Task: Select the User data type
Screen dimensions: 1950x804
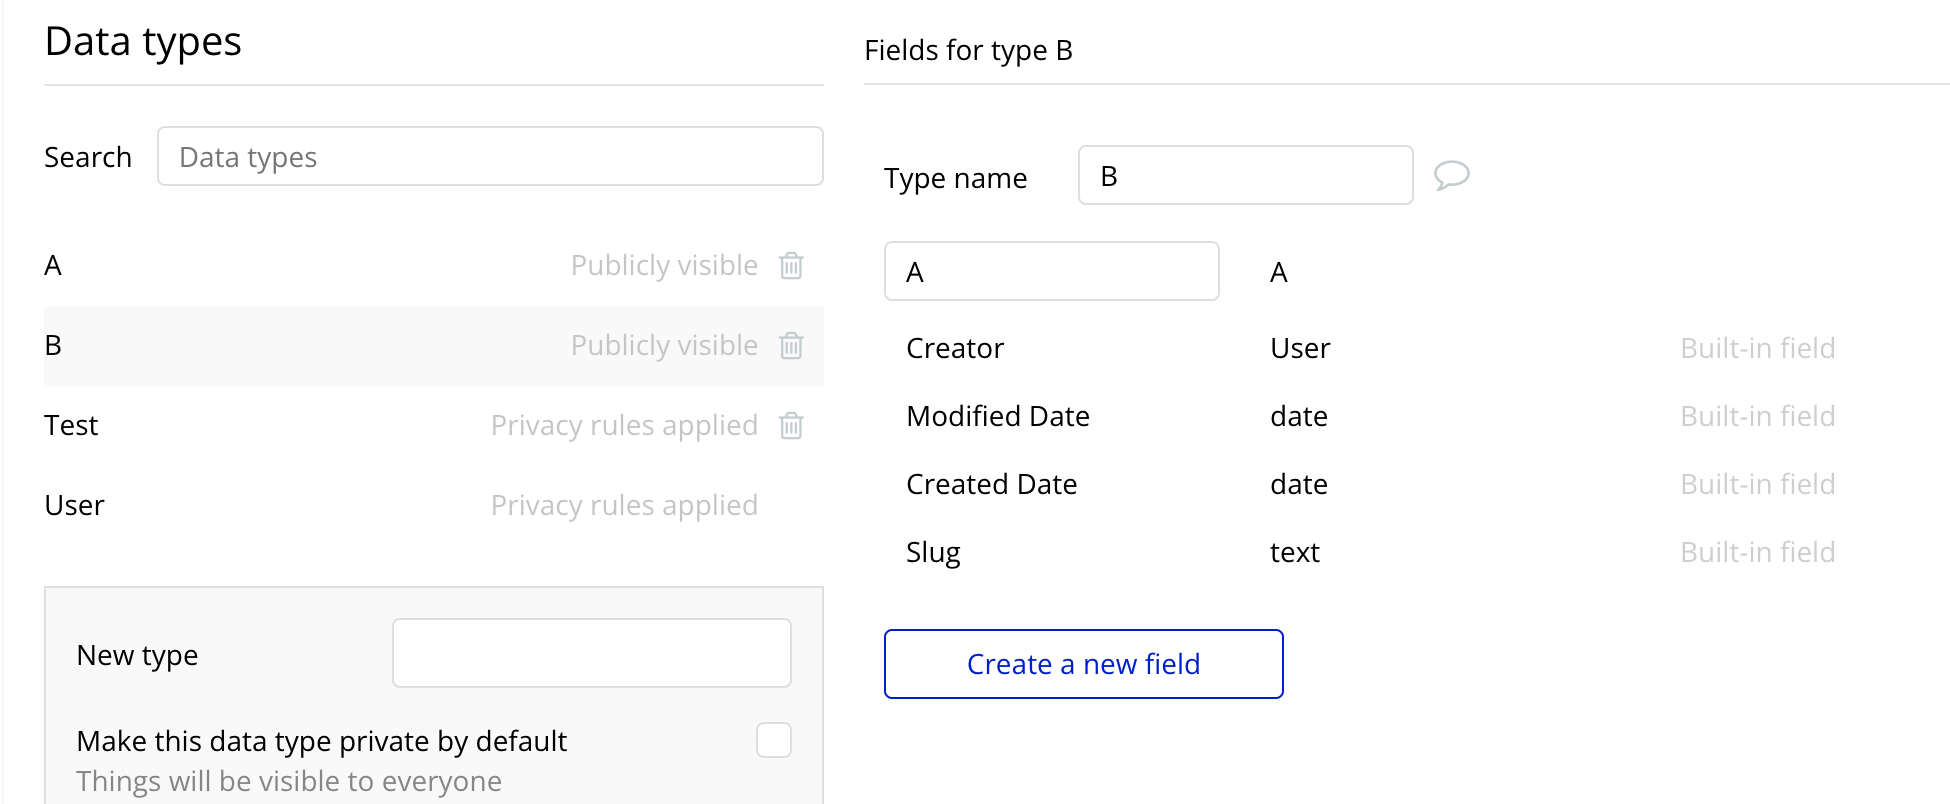Action: (75, 506)
